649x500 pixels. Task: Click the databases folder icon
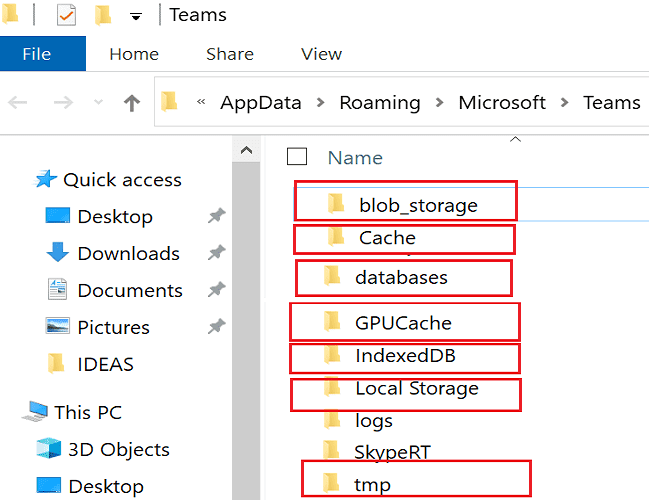(x=332, y=276)
